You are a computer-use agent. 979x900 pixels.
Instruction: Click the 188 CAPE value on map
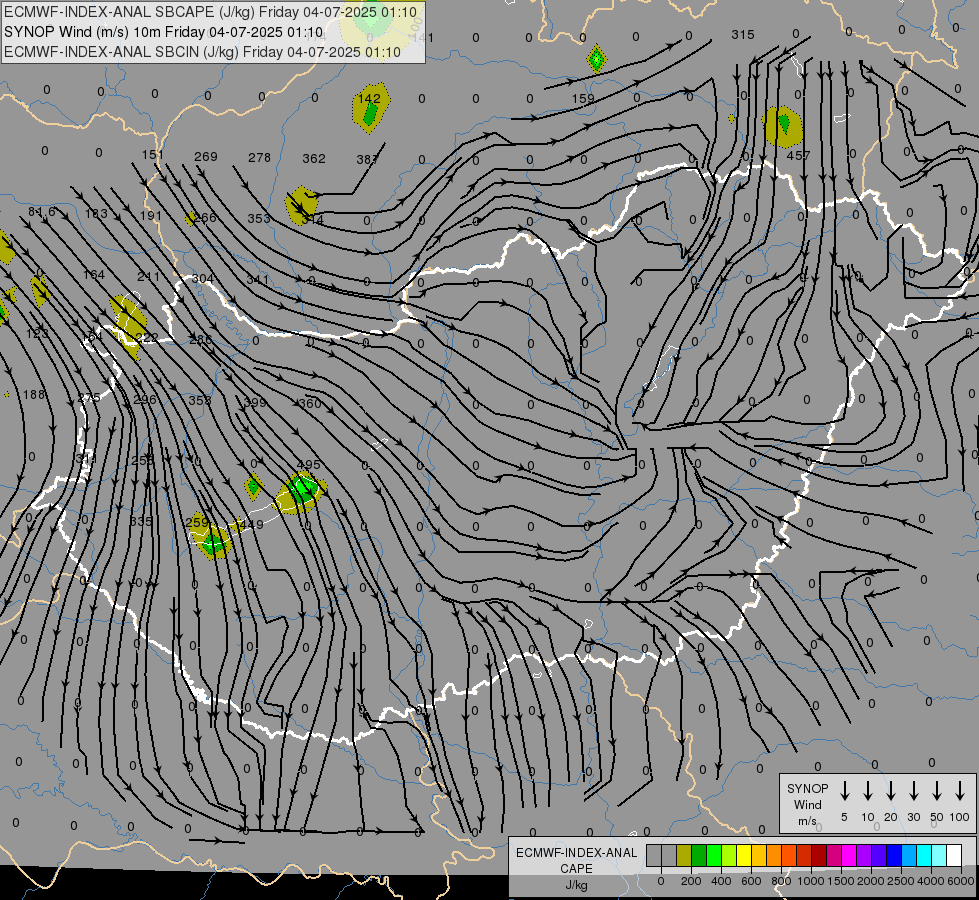point(34,395)
